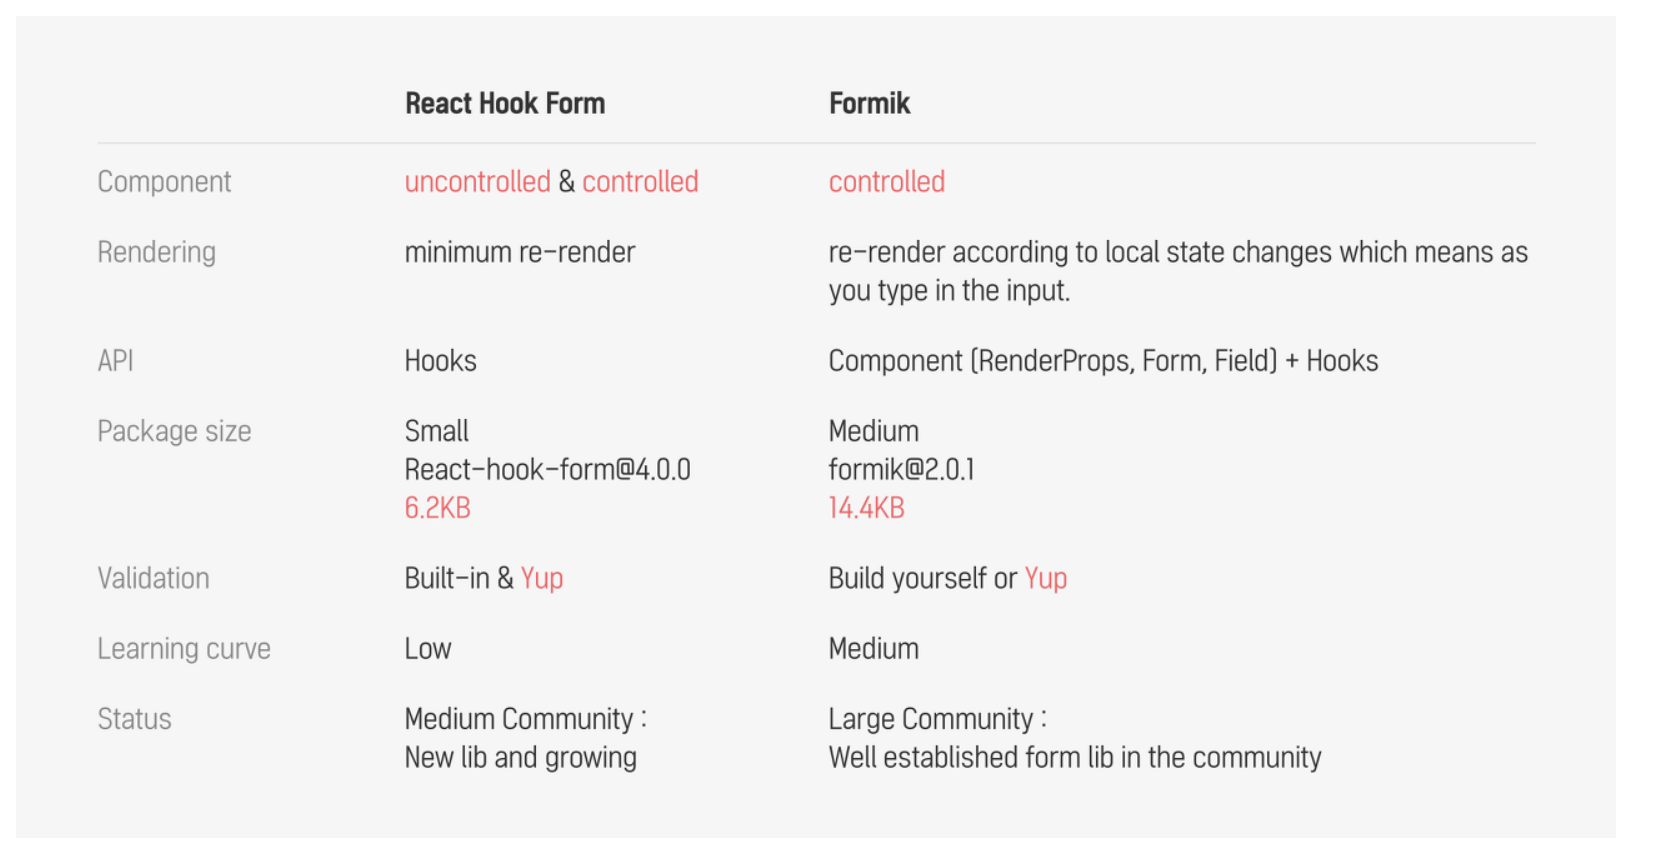Click the 'Component (RenderProps, Form, Field) + Hooks' text
Screen dimensions: 1666x848
point(1104,361)
